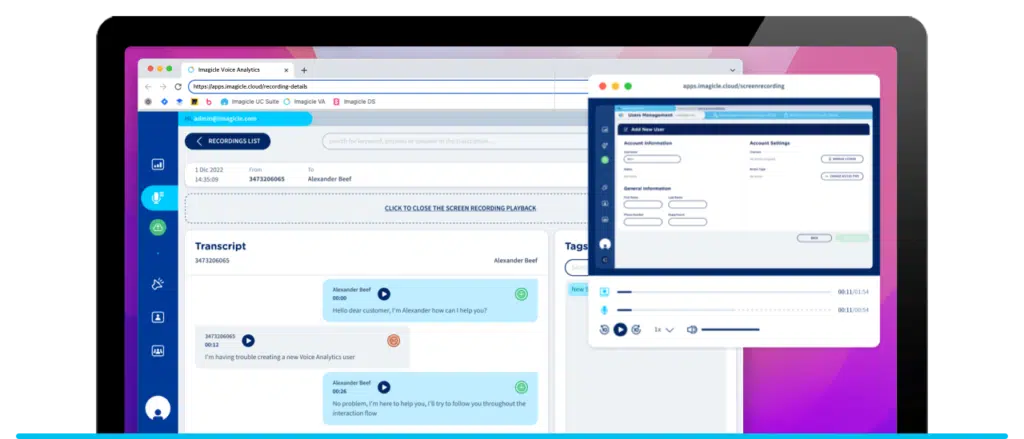Click the green happy sentiment icon at 00:00
This screenshot has height=439, width=1024.
click(x=521, y=294)
